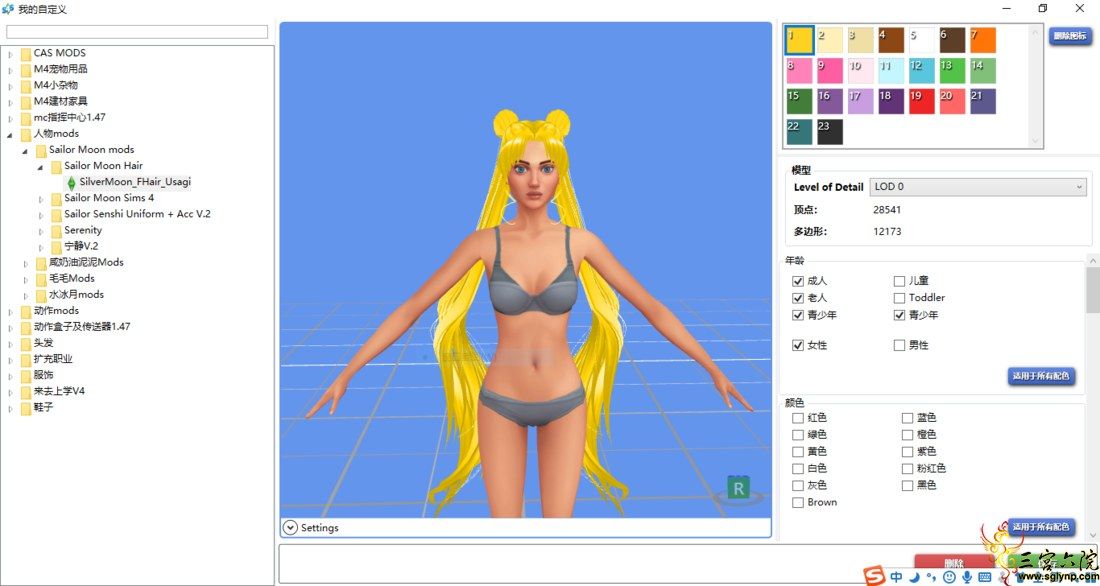This screenshot has height=586, width=1100.
Task: Select the 宁静V.2 tree item
Action: tap(81, 246)
